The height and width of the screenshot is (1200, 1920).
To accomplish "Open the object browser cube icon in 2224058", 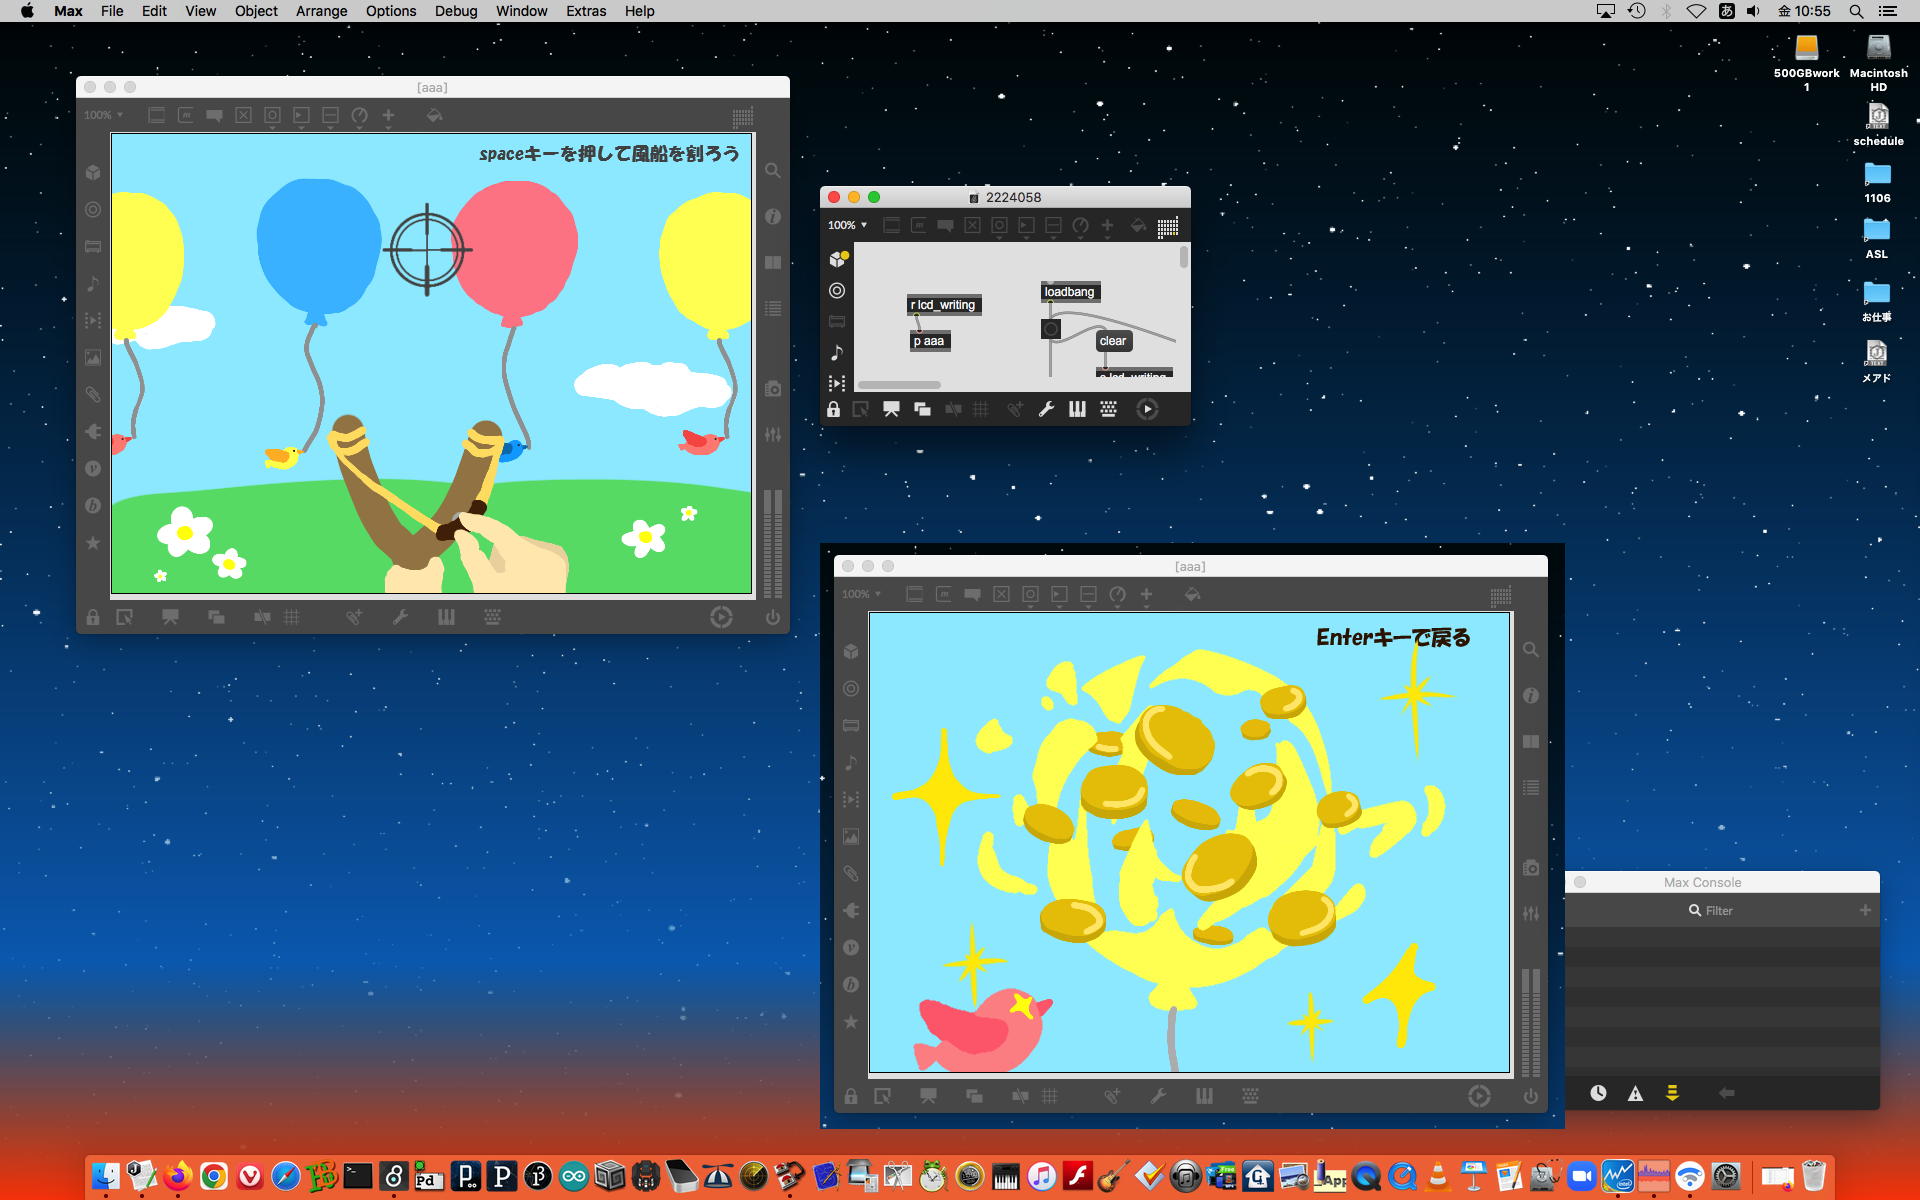I will point(837,259).
